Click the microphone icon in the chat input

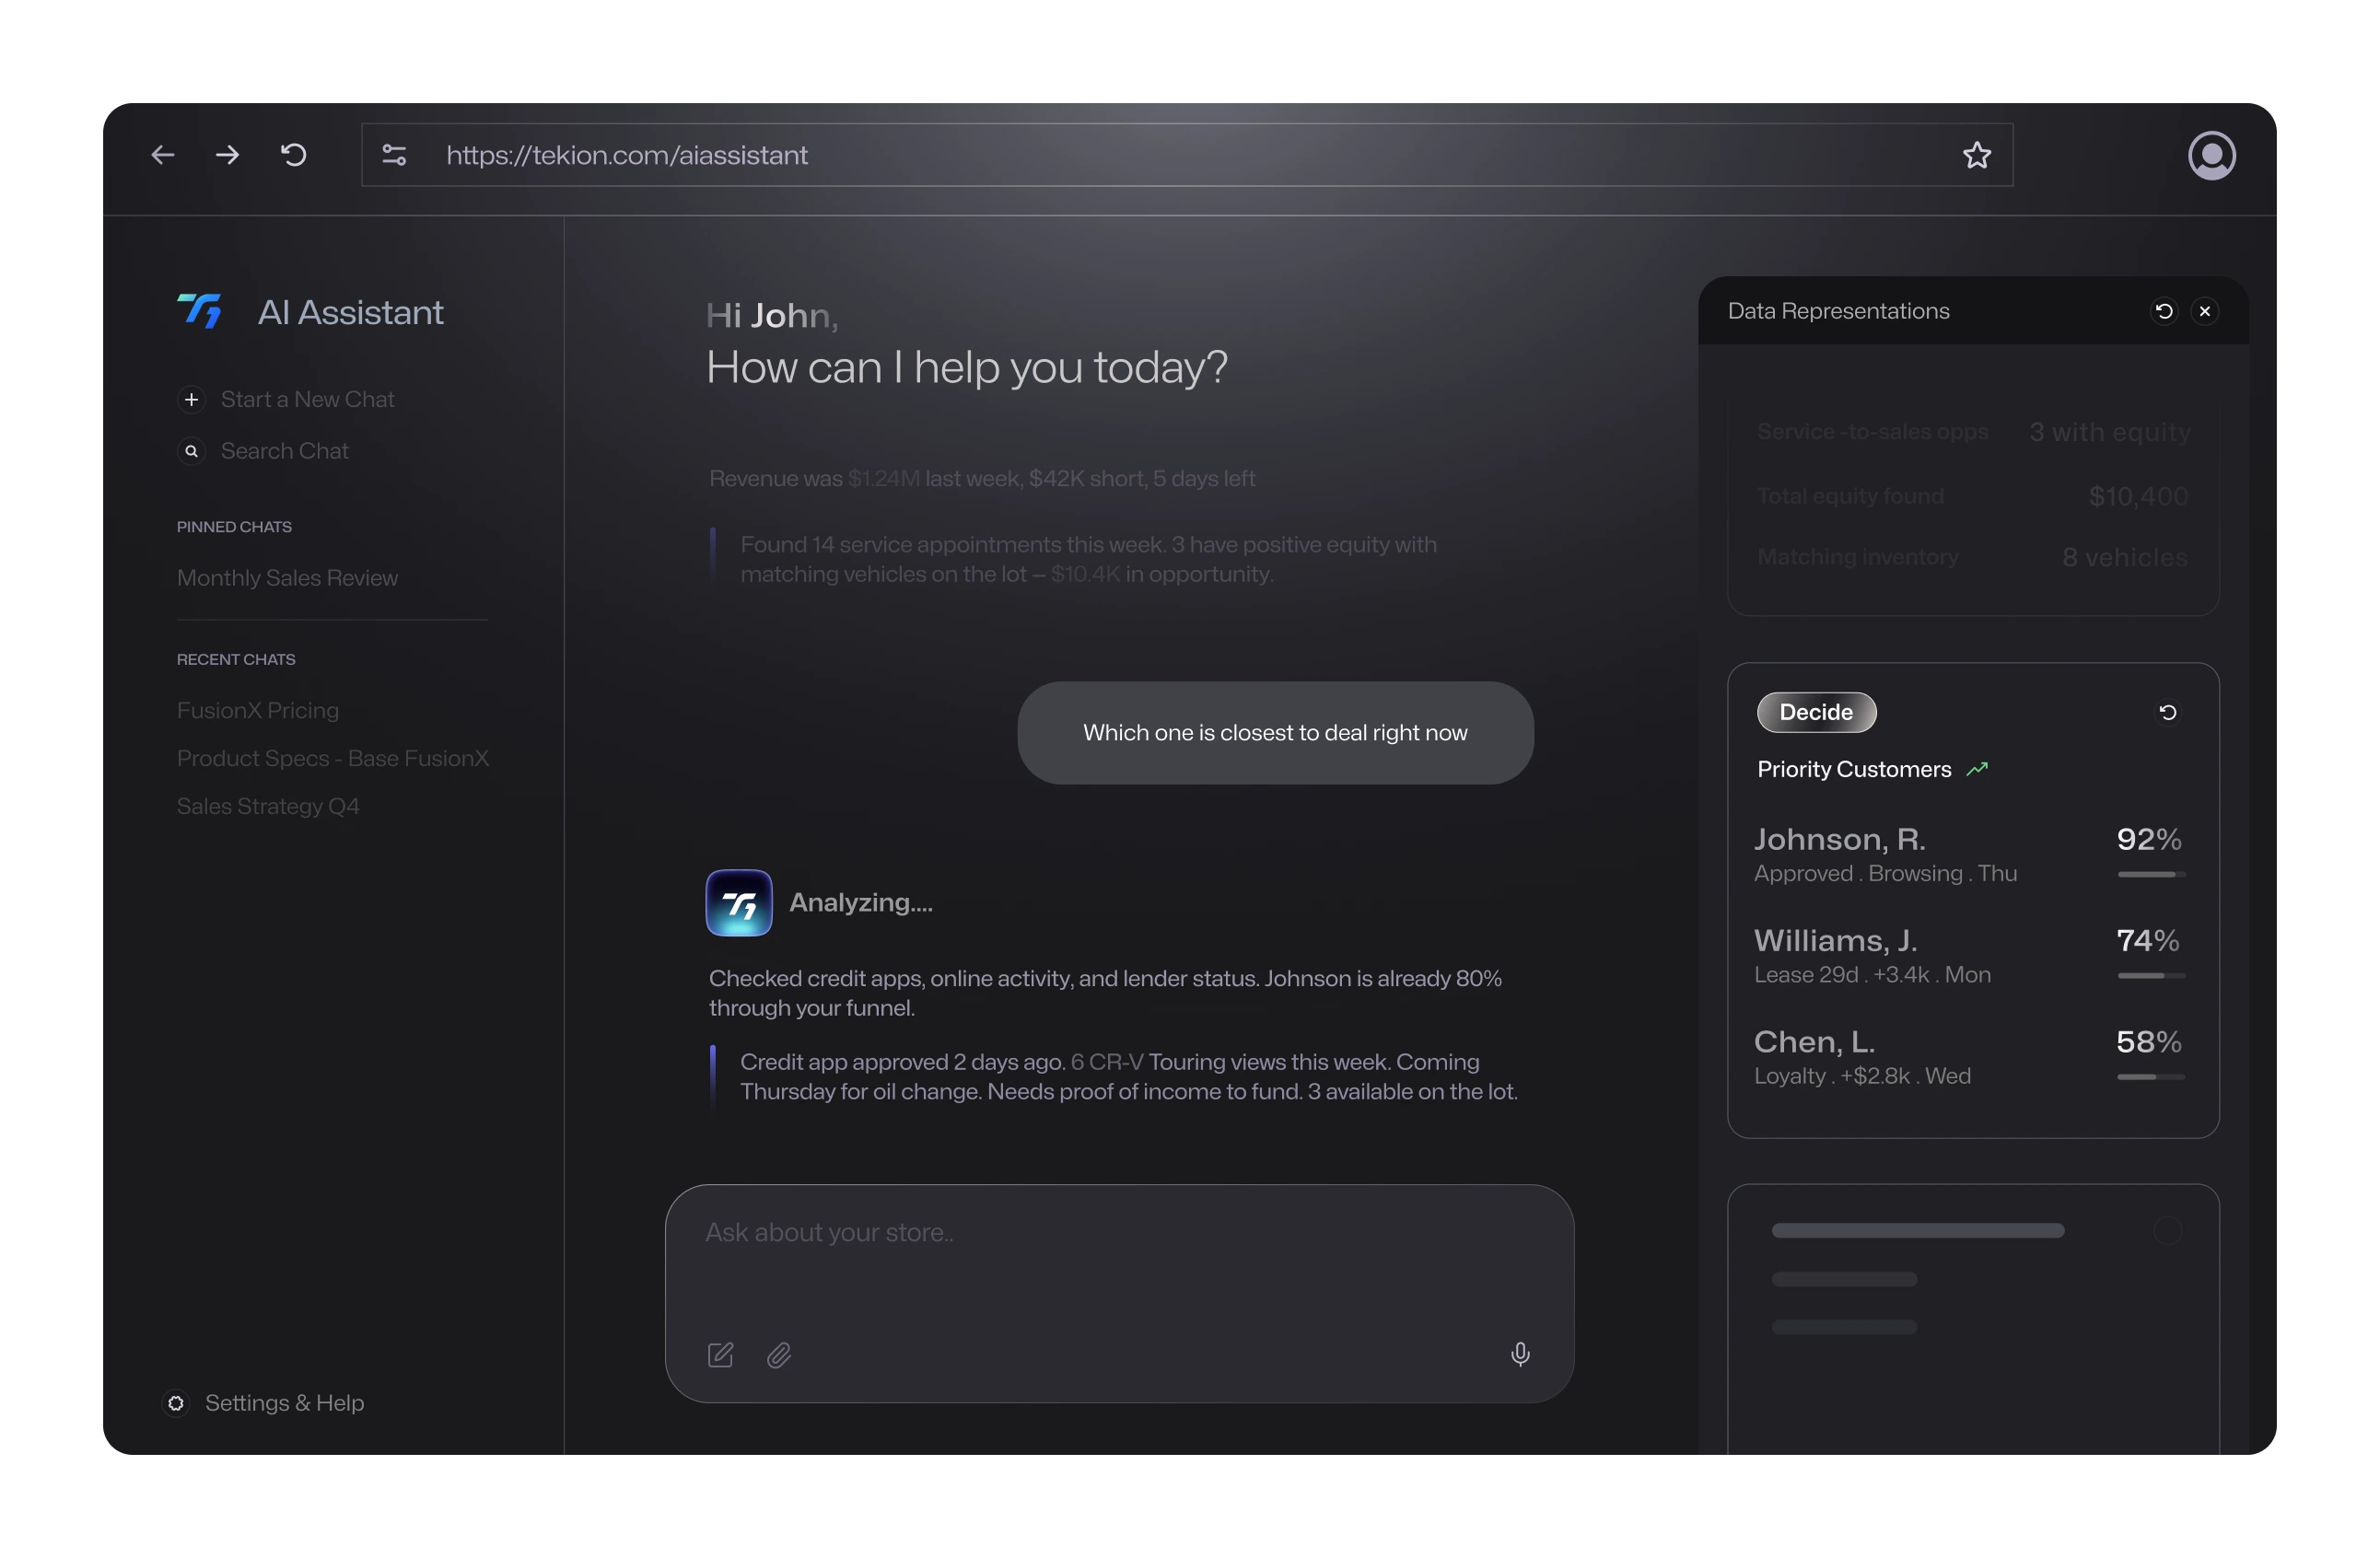(x=1519, y=1354)
